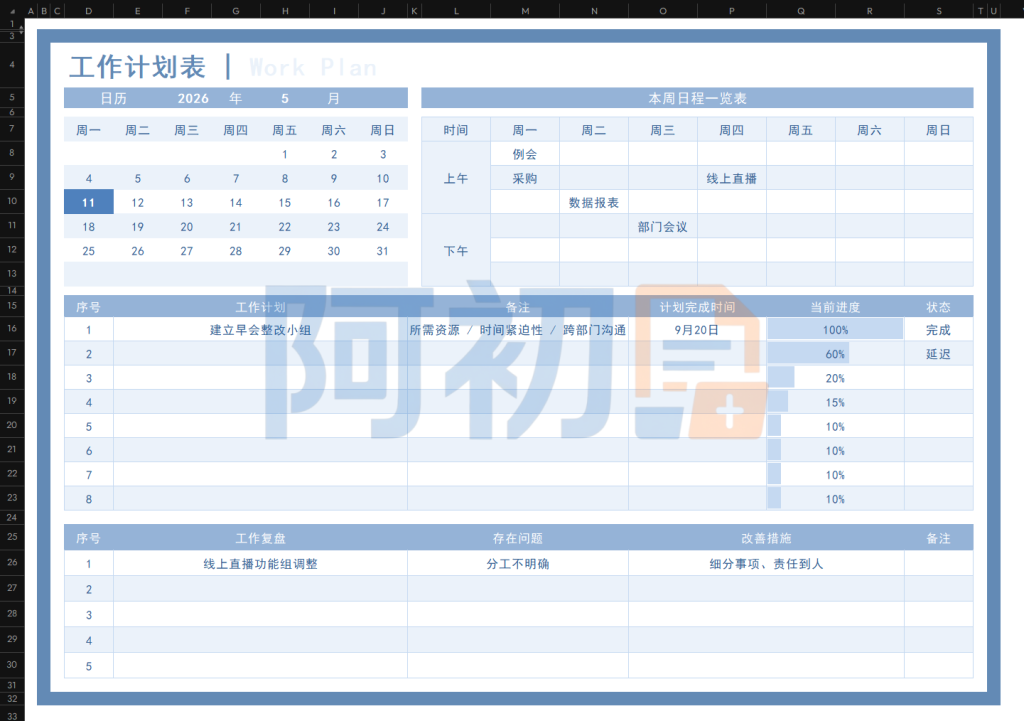
Task: Click the 当前进度 column header
Action: (x=835, y=307)
